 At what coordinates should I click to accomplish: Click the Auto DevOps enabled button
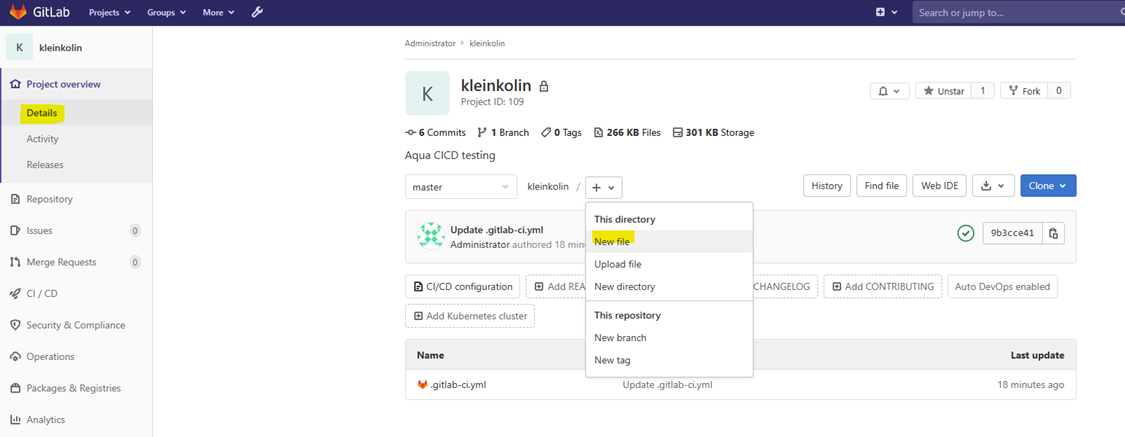[1002, 286]
